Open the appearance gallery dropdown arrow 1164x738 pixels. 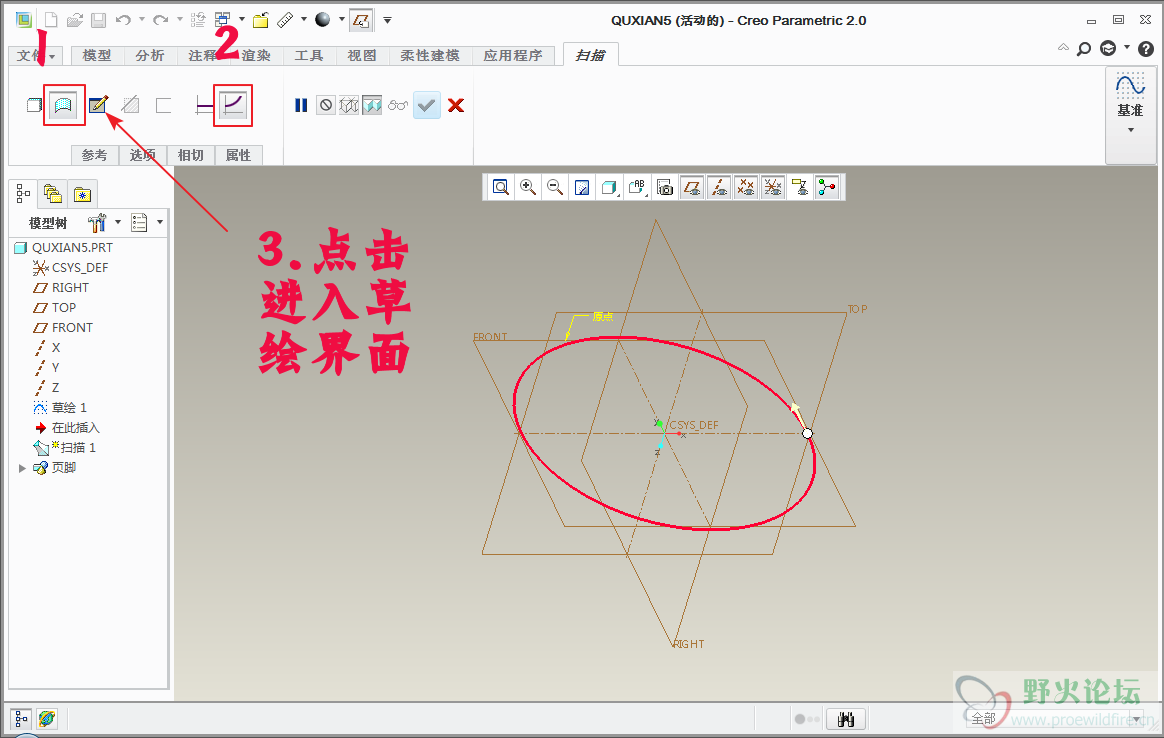341,19
